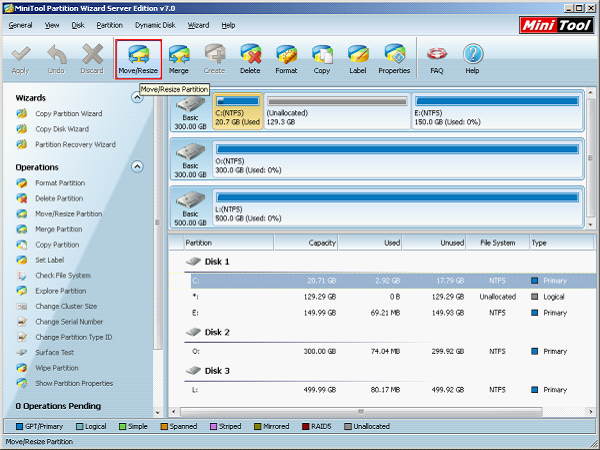
Task: Select O:(NTFS) 300.0 GB disk block
Action: 397,159
